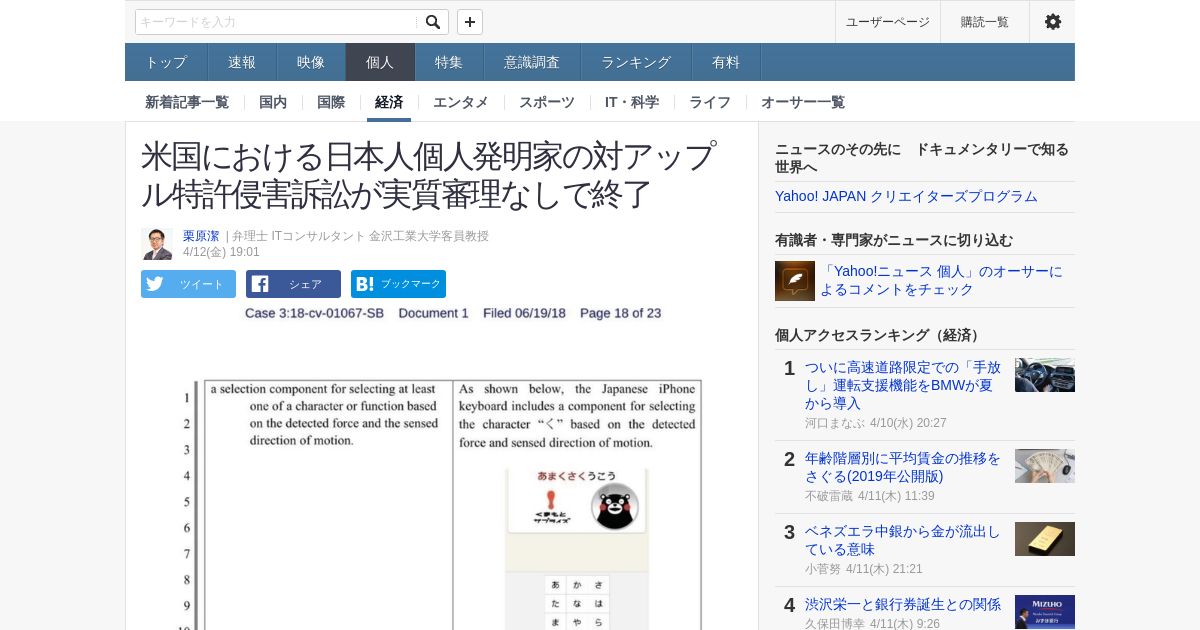
Task: Open the ランキング tab
Action: point(636,62)
